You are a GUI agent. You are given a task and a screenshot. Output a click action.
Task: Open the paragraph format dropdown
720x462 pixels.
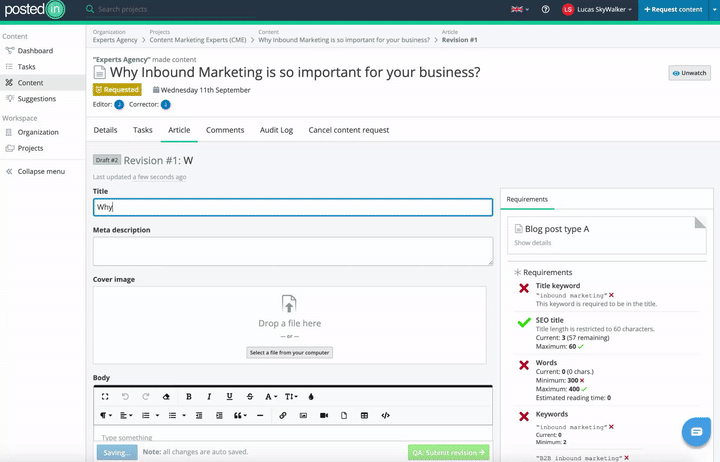(x=106, y=415)
